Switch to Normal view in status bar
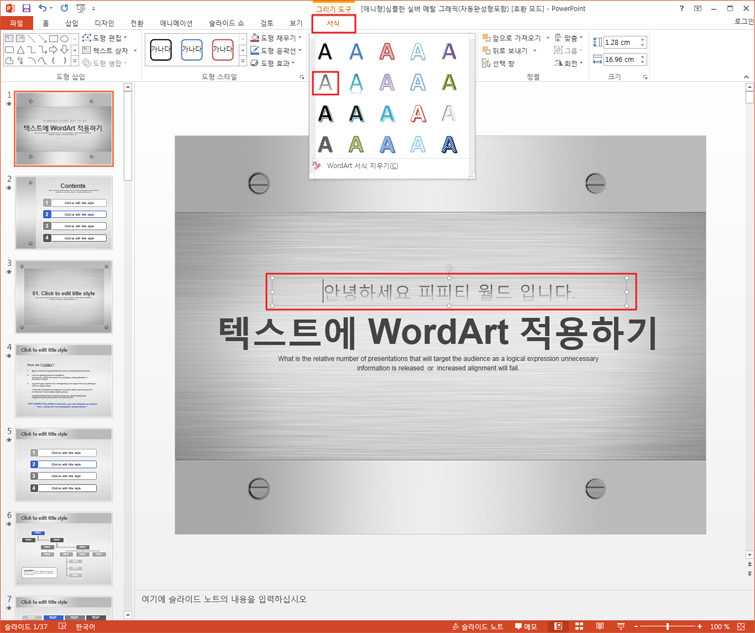Image resolution: width=755 pixels, height=633 pixels. coord(558,626)
